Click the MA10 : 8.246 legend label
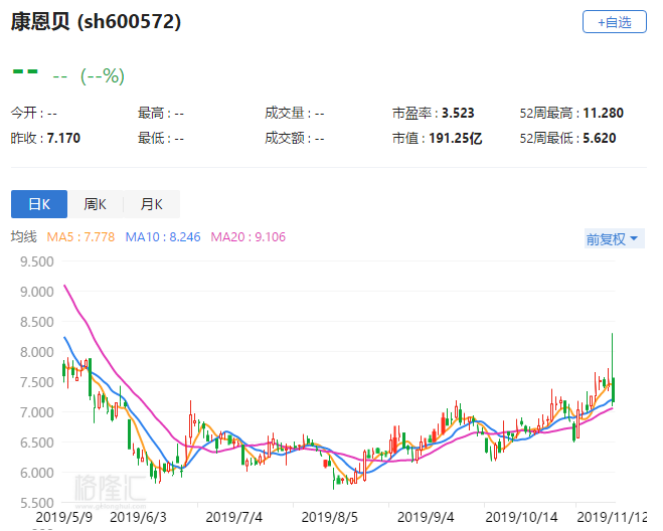Image resolution: width=663 pixels, height=531 pixels. coord(163,237)
